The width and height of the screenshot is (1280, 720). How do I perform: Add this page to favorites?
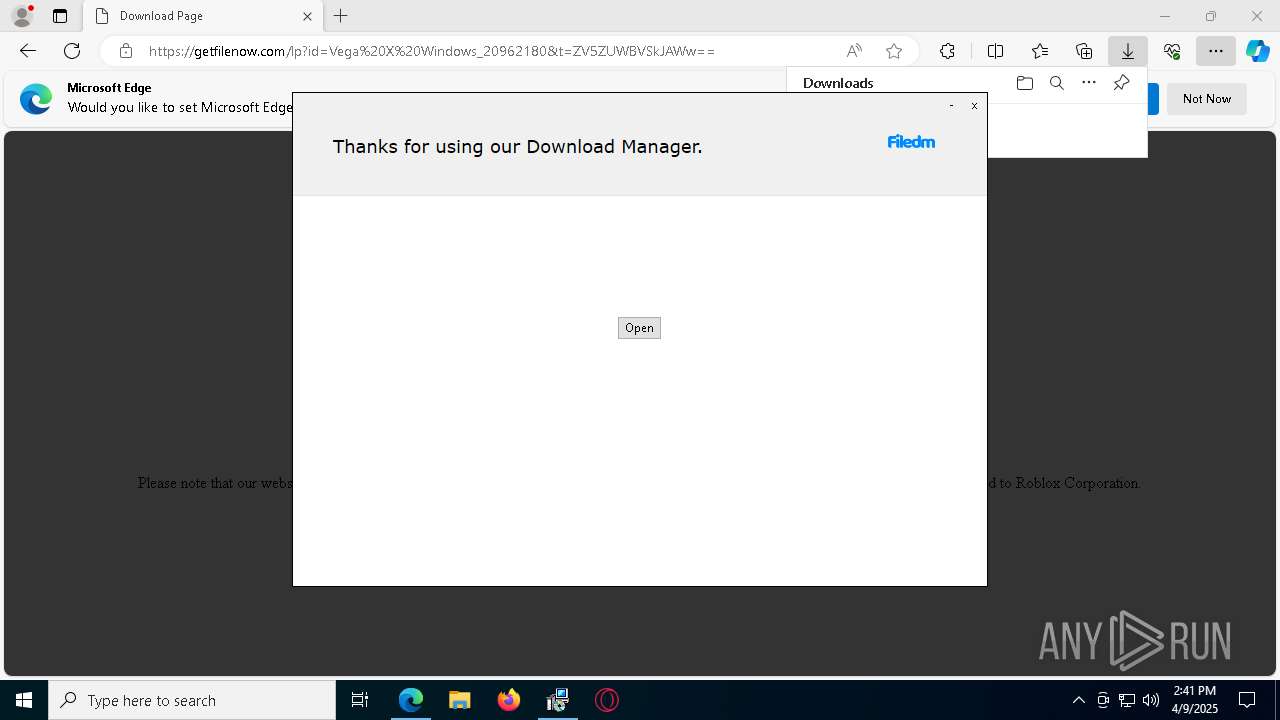[x=894, y=51]
